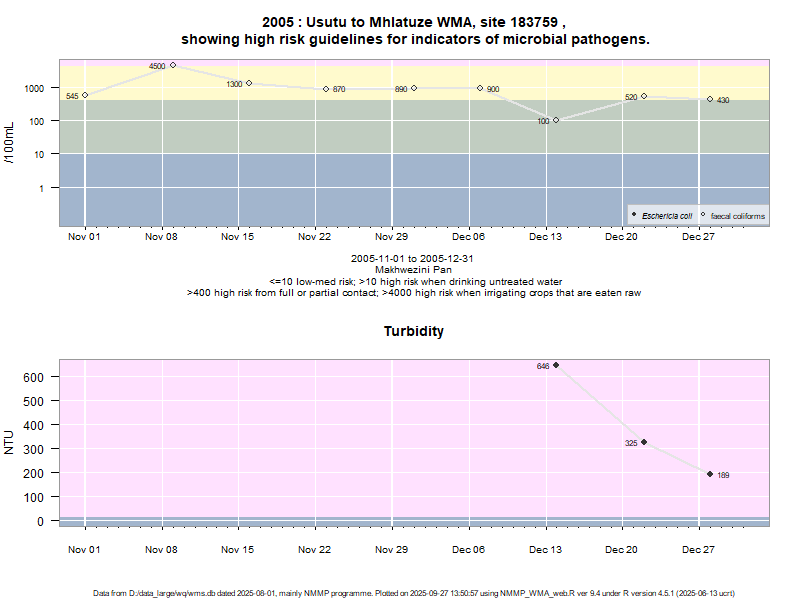
Task: Click the 646 turbidity data point
Action: point(556,365)
